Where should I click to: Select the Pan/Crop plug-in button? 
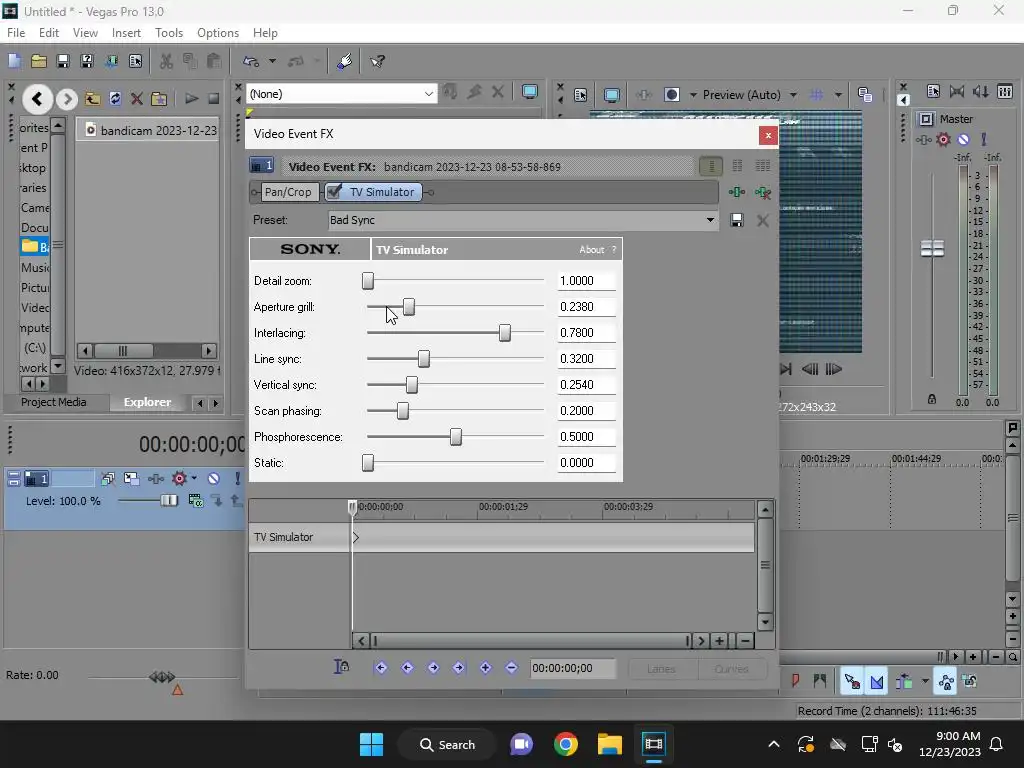[288, 192]
